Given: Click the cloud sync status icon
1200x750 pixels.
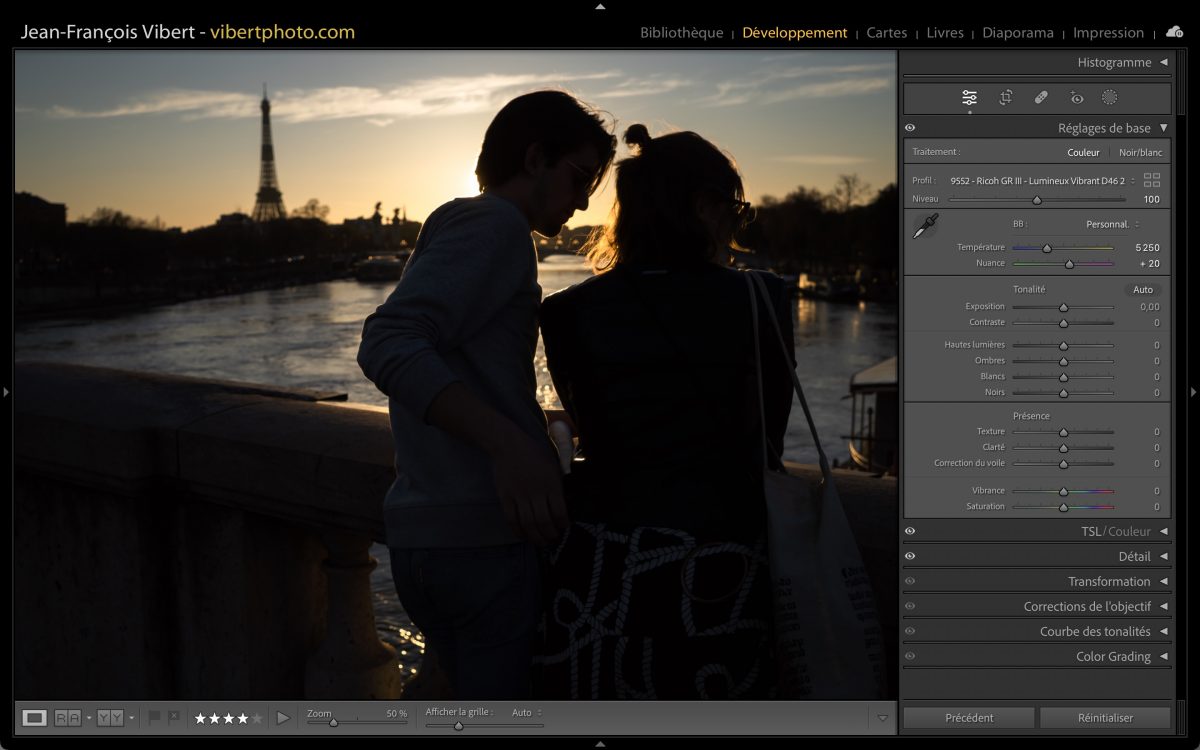Looking at the screenshot, I should pyautogui.click(x=1174, y=32).
